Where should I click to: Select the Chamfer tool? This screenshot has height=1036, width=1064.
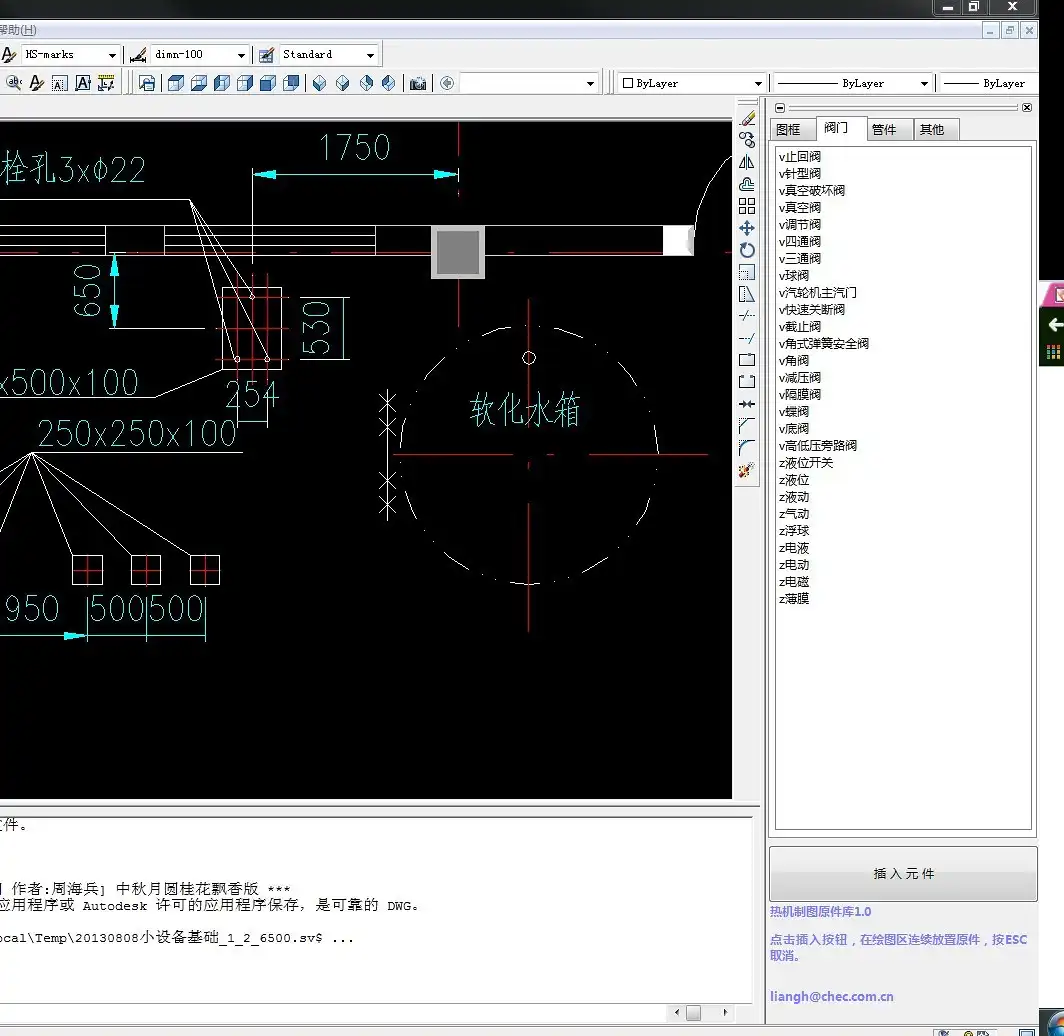747,425
